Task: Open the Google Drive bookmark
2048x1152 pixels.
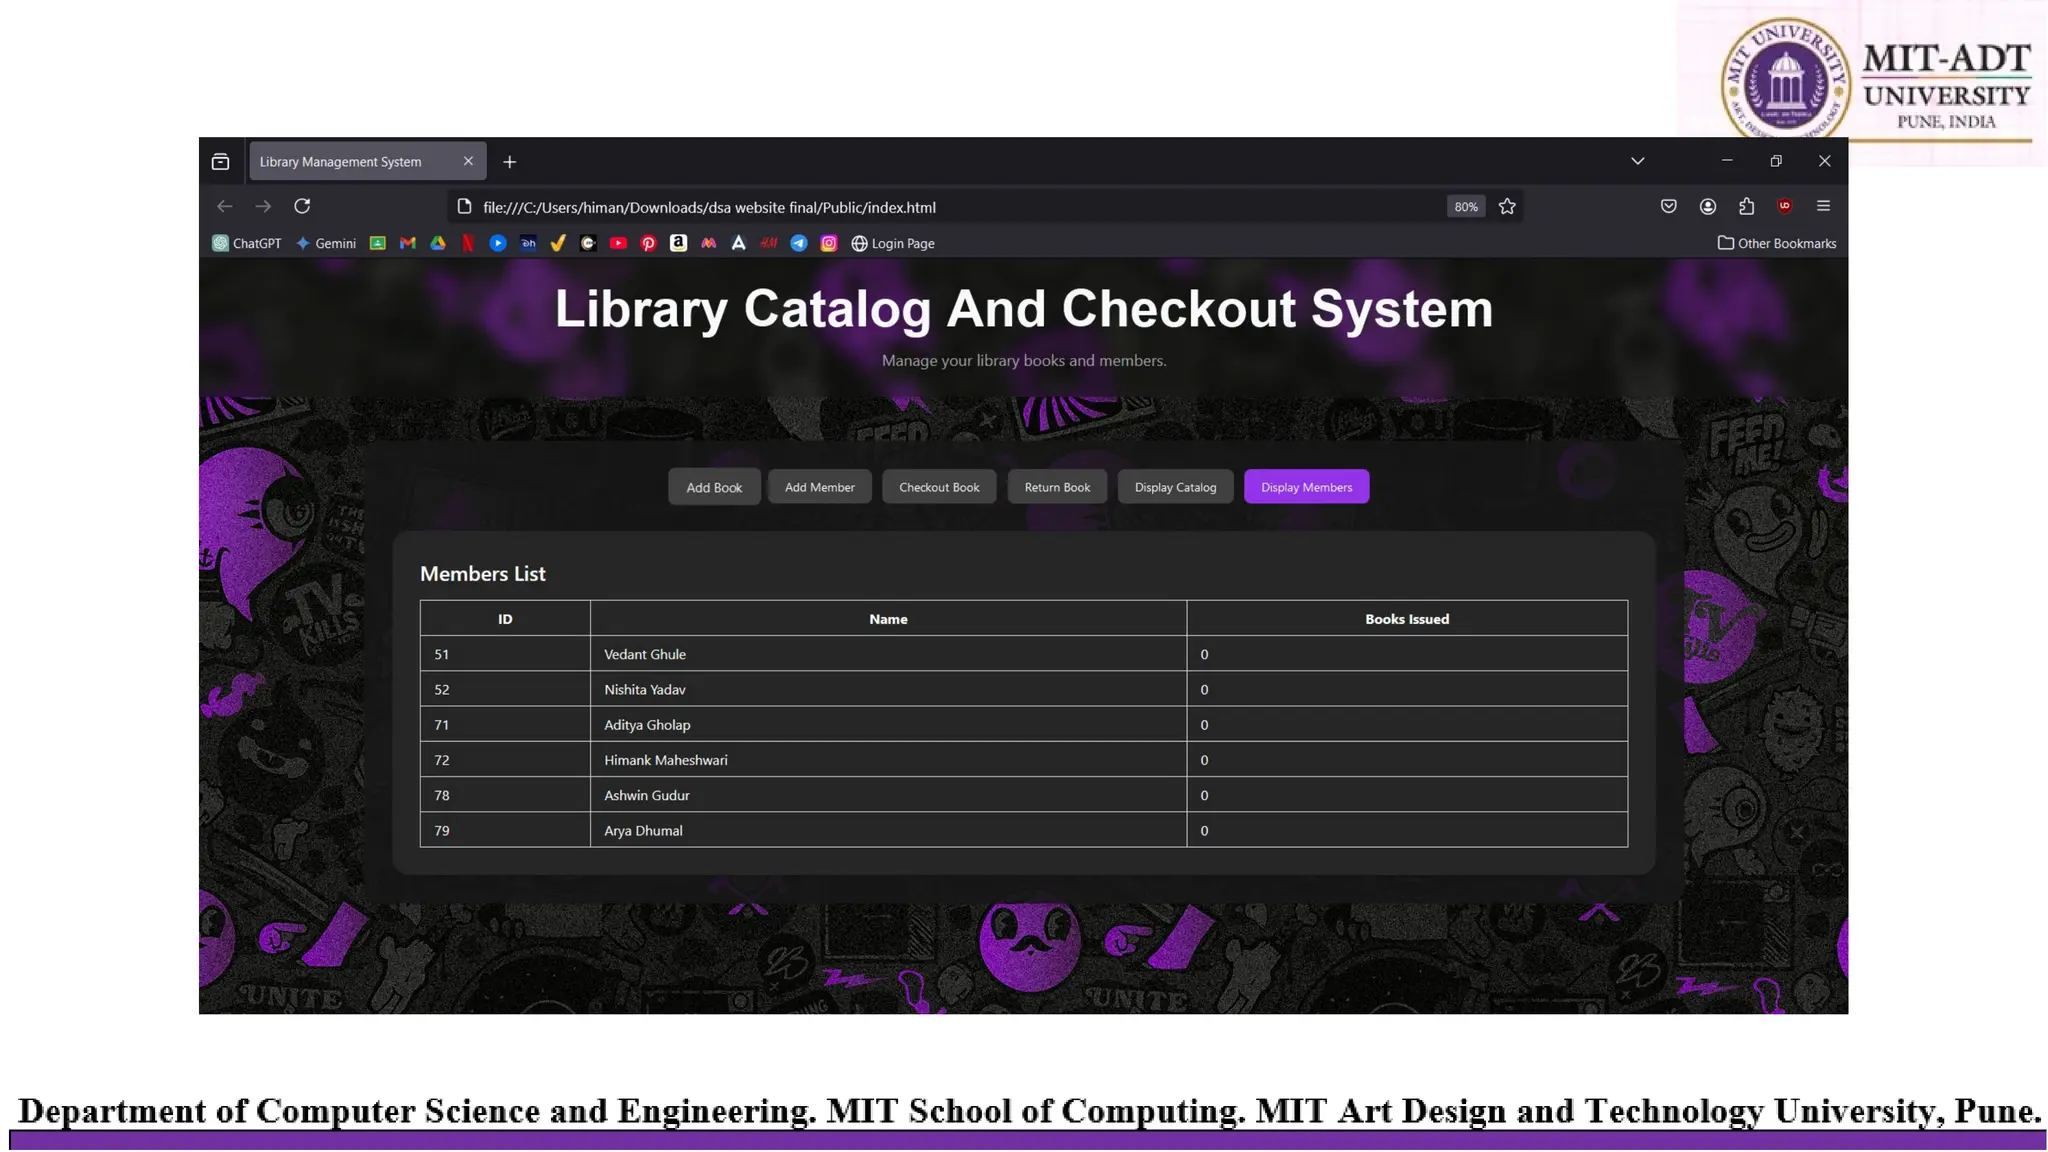Action: pos(438,243)
